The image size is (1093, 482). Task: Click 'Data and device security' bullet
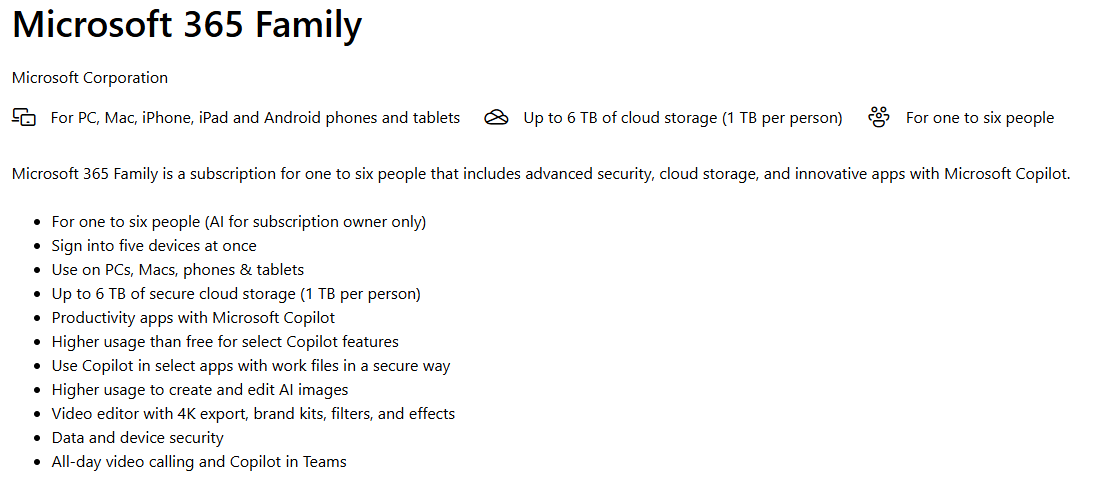click(x=138, y=437)
